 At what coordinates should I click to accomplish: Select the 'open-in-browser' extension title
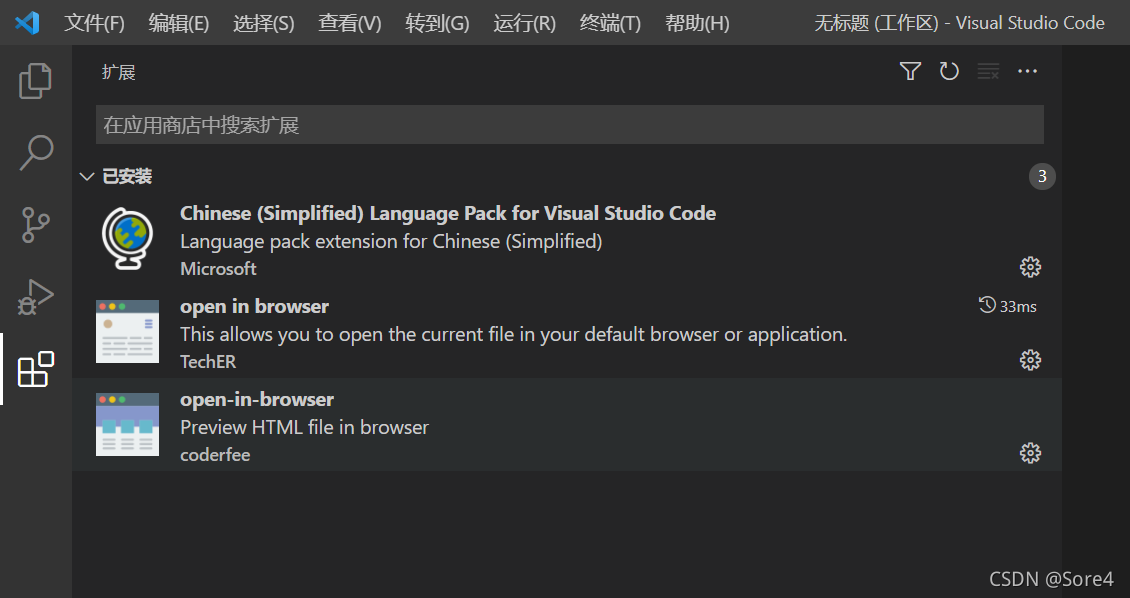coord(257,399)
